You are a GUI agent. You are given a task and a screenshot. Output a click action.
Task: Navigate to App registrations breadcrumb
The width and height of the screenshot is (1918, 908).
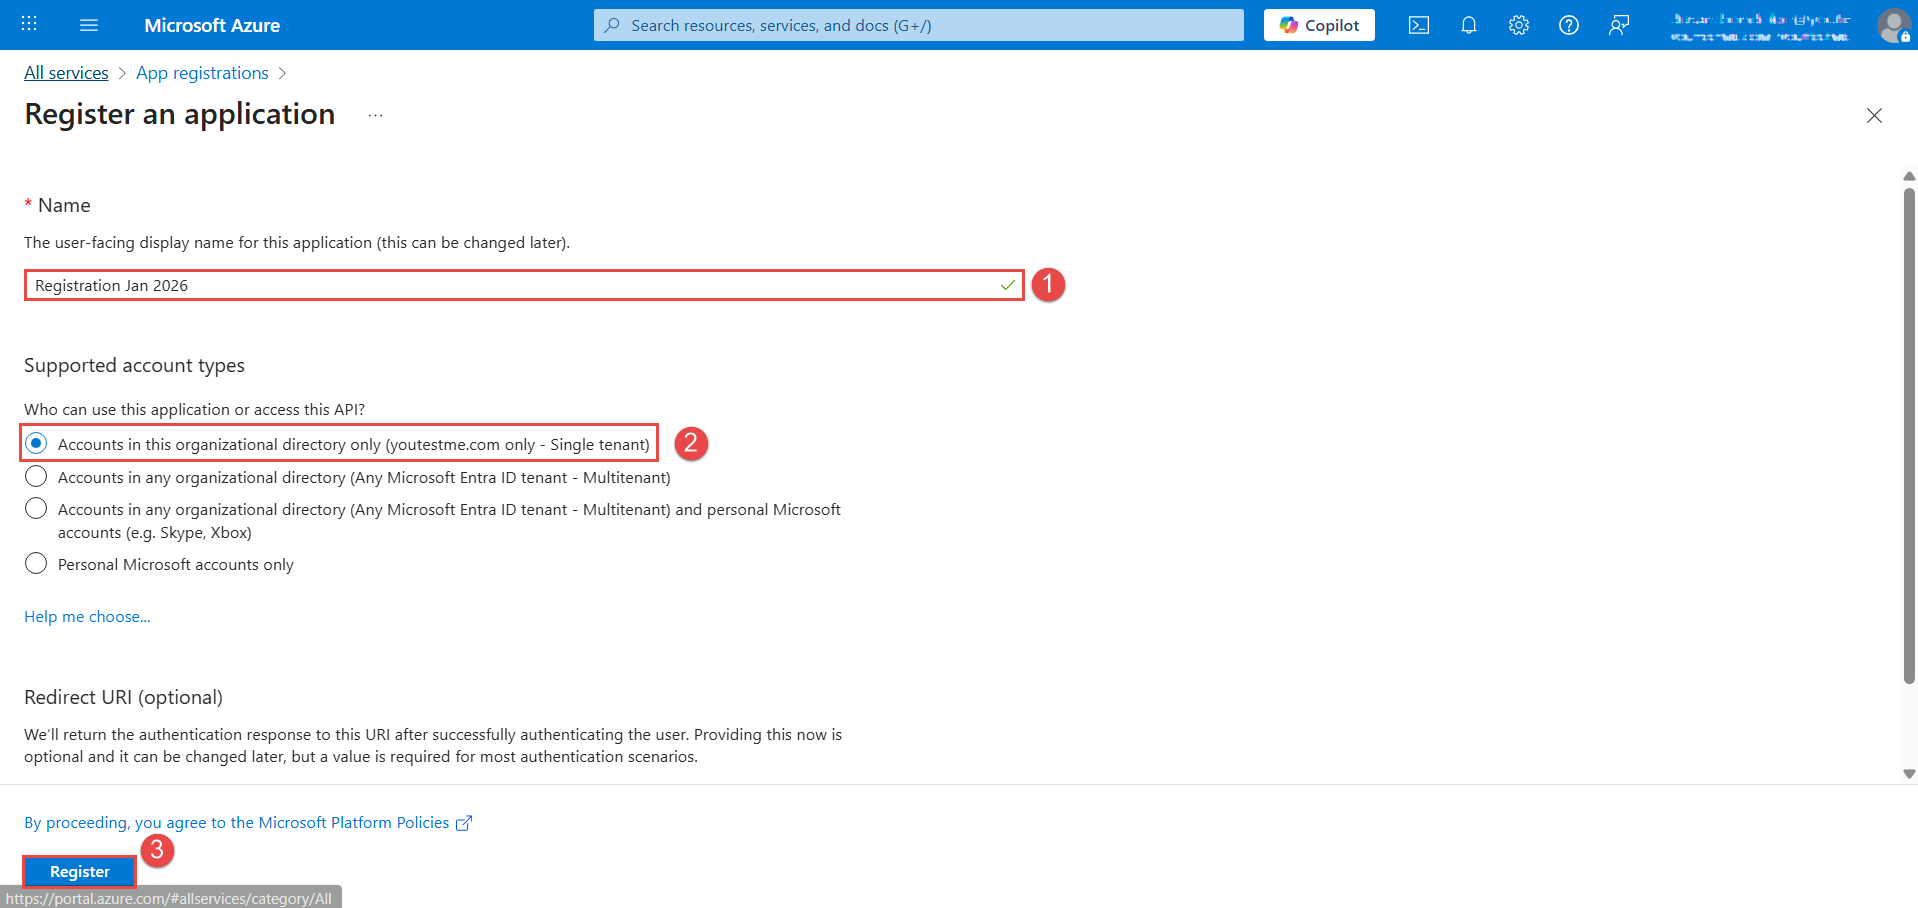click(202, 73)
